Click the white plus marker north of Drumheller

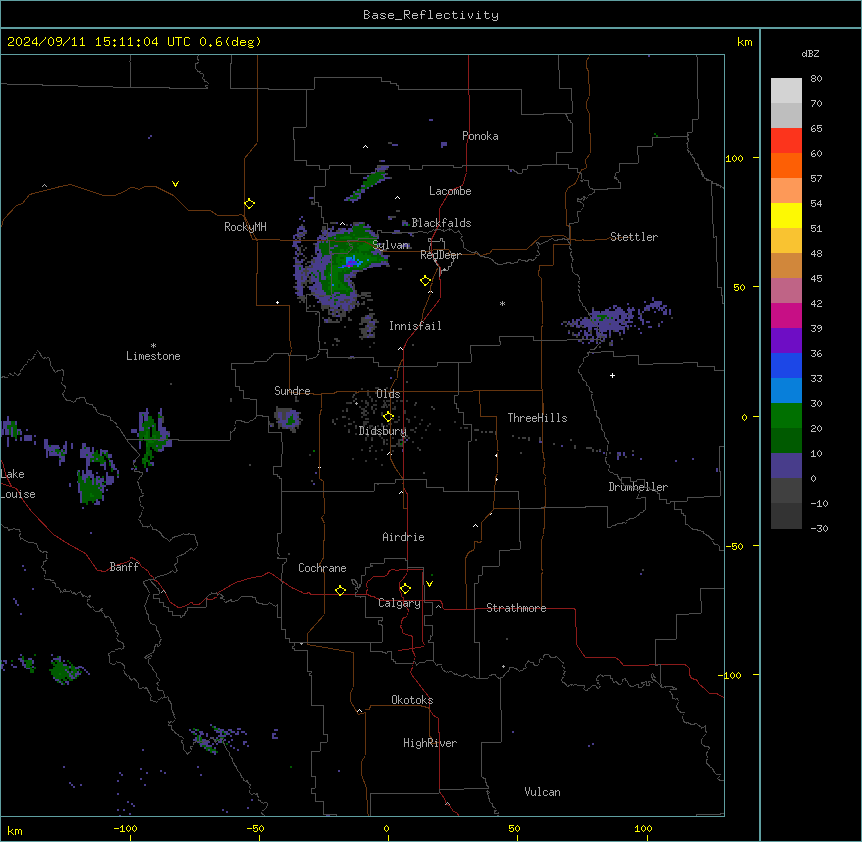tap(612, 375)
